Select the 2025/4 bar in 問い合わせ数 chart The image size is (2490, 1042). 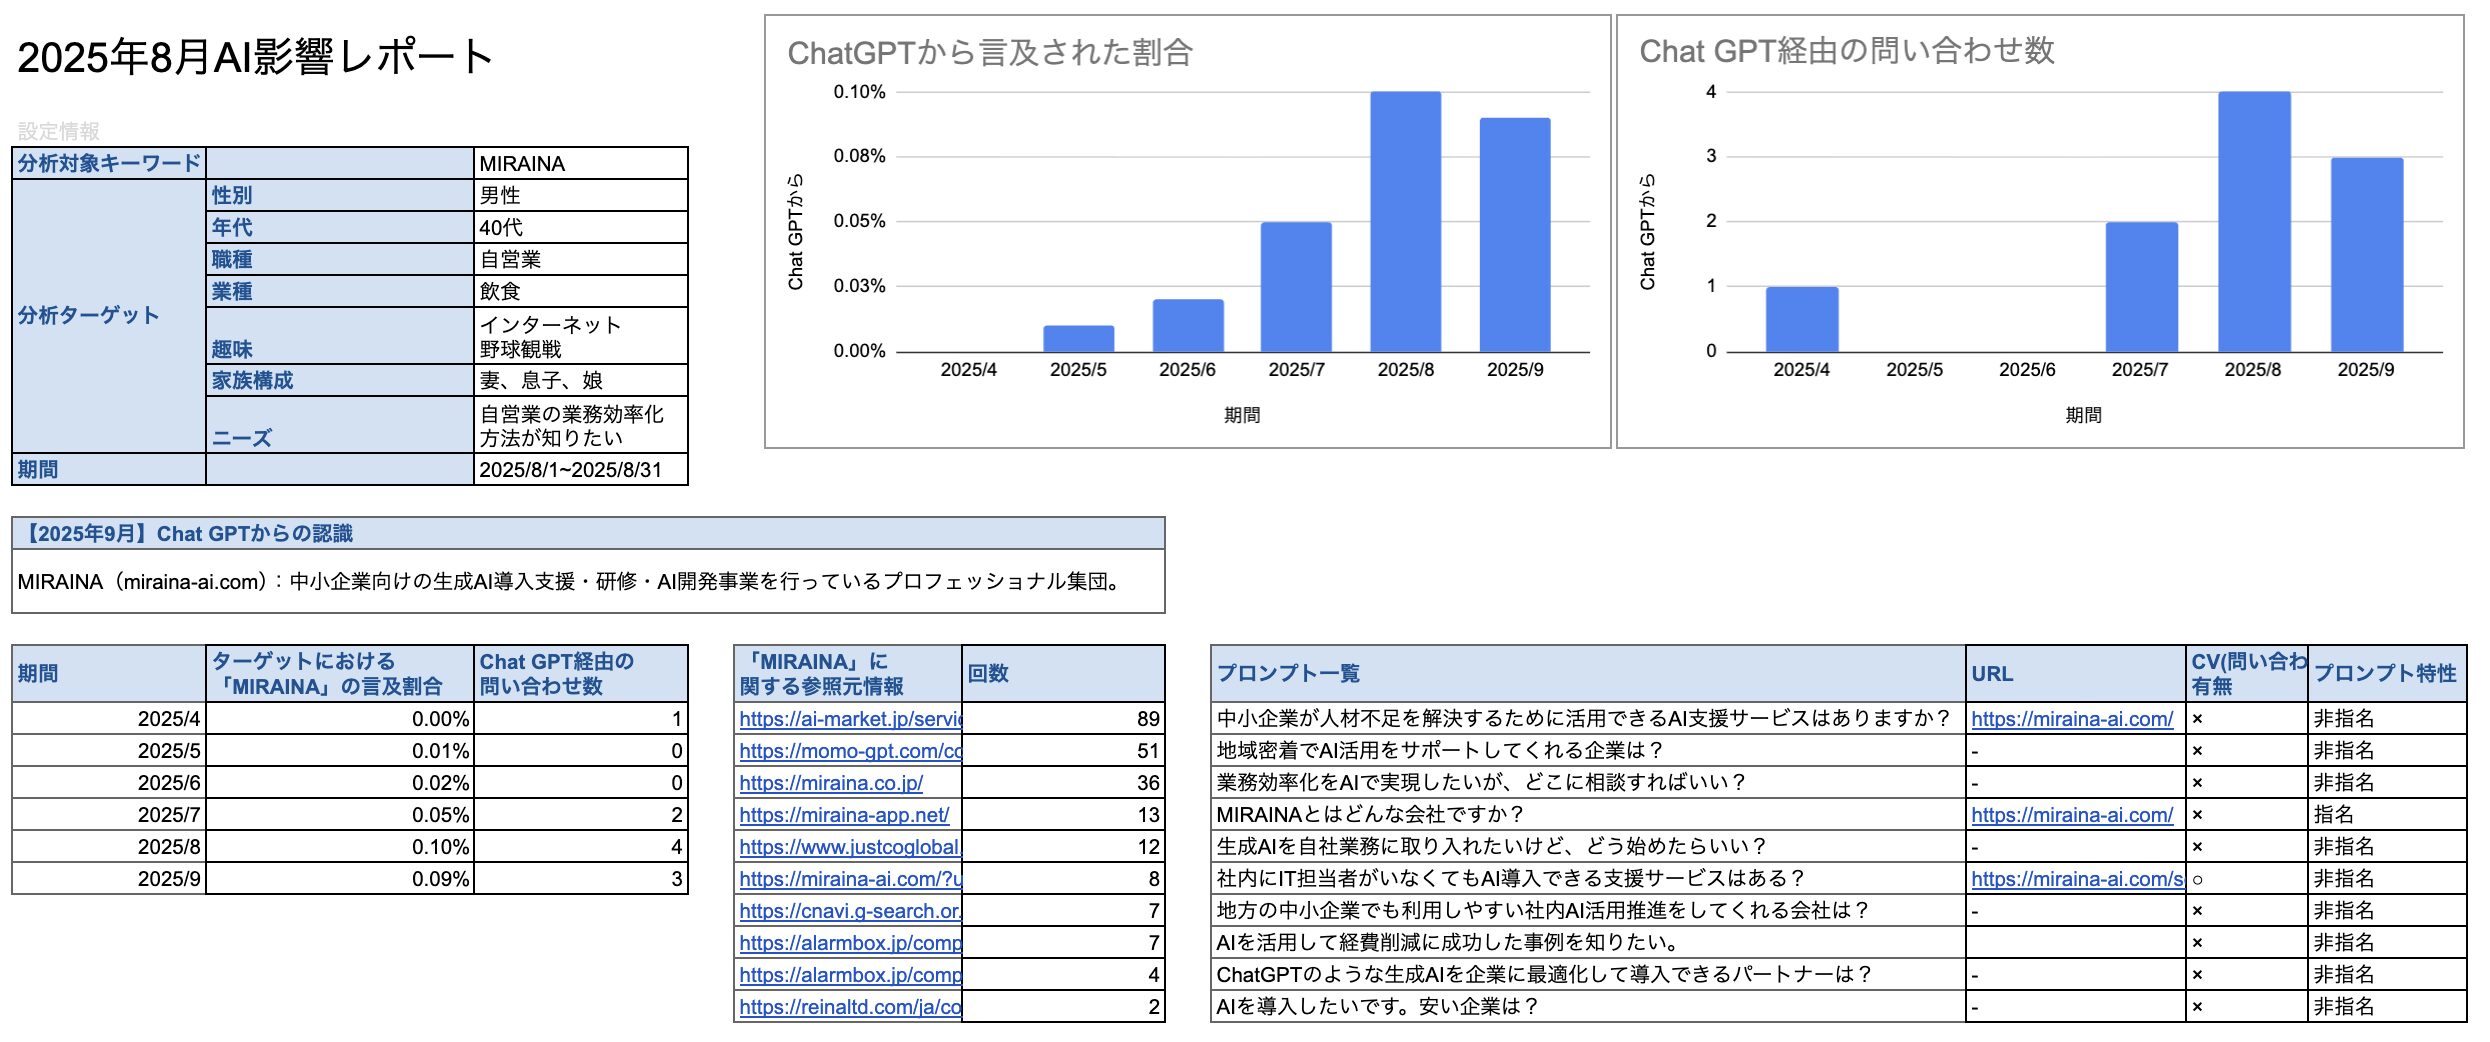click(1801, 319)
